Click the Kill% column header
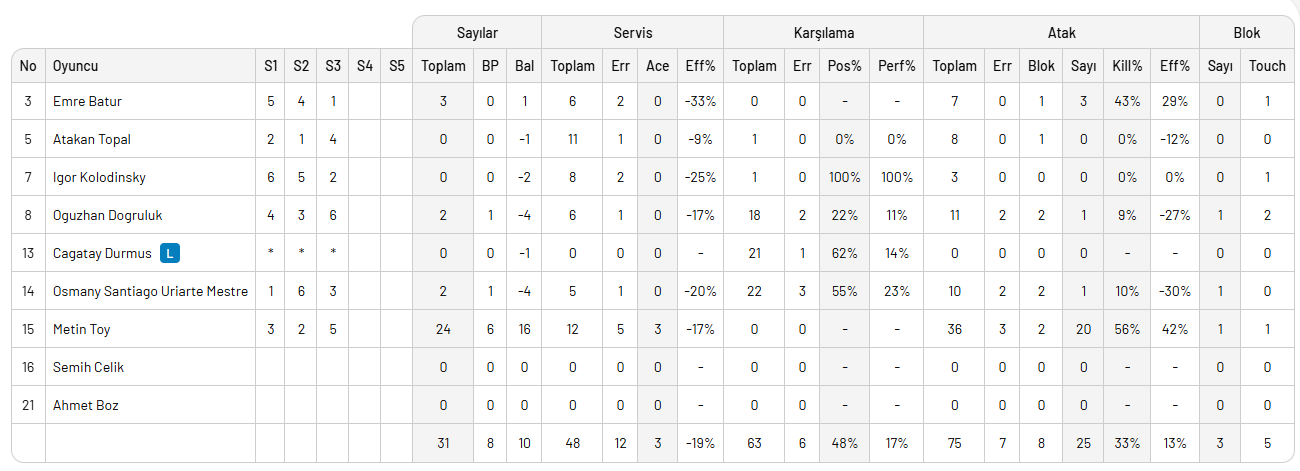Image resolution: width=1300 pixels, height=471 pixels. pyautogui.click(x=1127, y=67)
